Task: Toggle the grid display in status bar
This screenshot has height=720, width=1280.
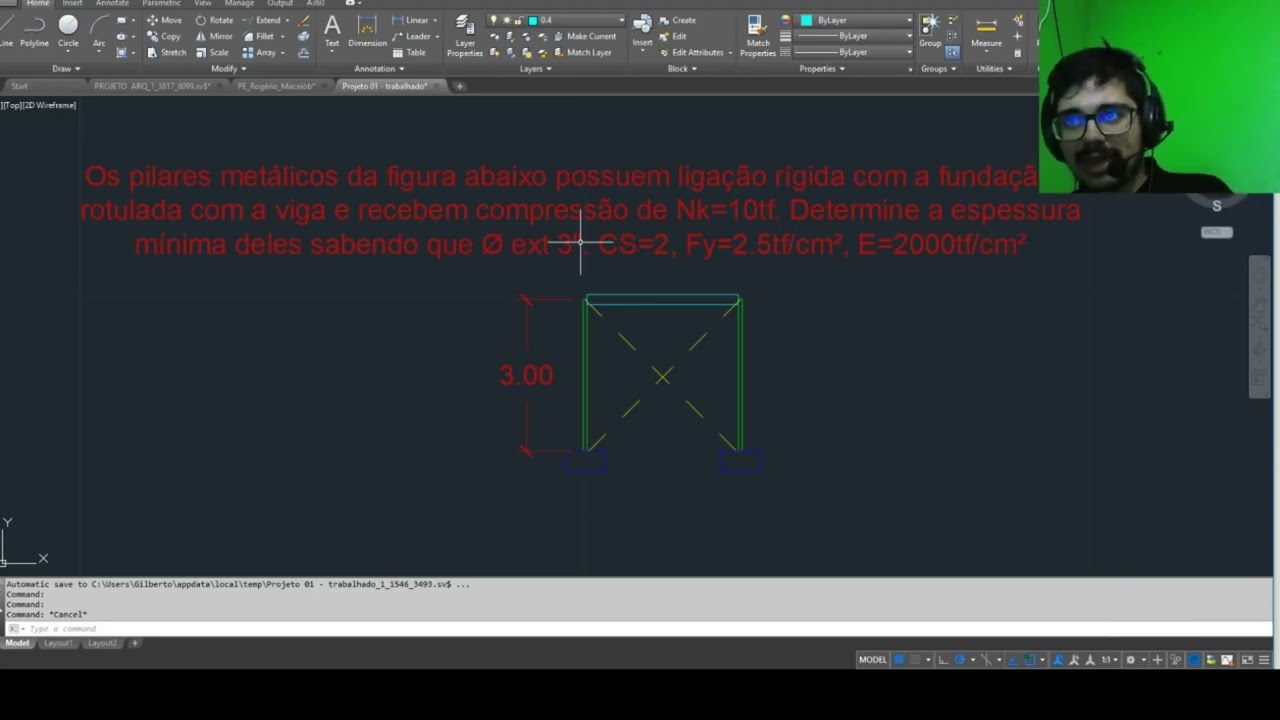Action: 899,660
